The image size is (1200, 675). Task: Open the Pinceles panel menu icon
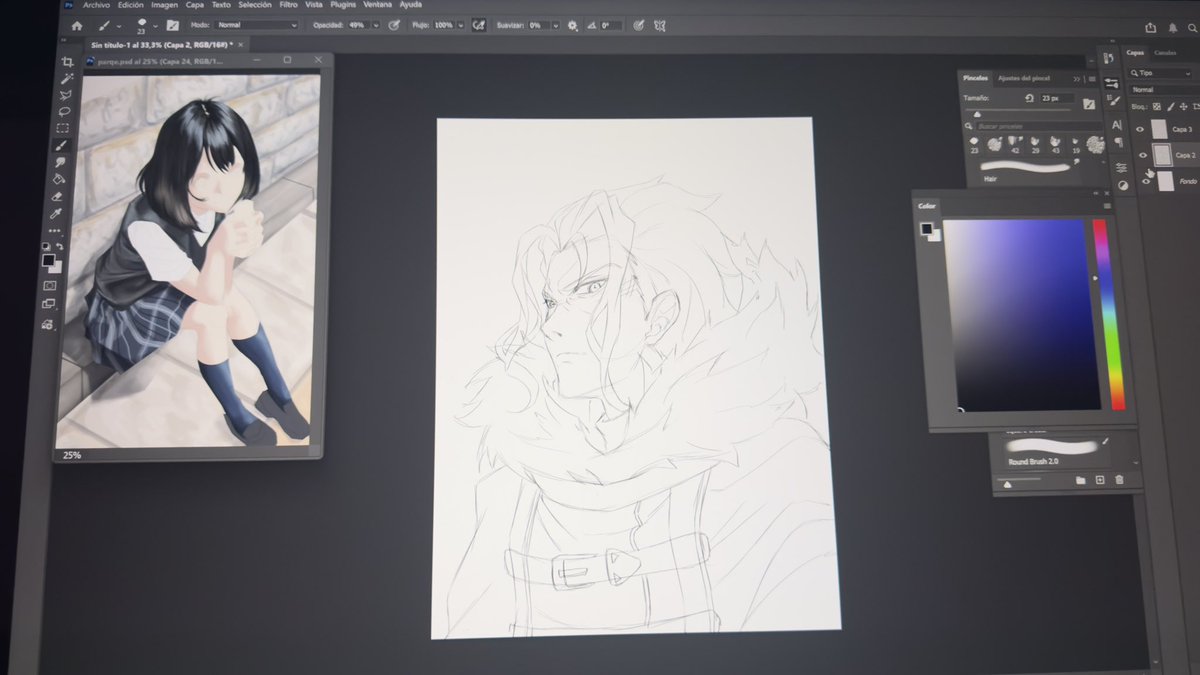(1091, 78)
